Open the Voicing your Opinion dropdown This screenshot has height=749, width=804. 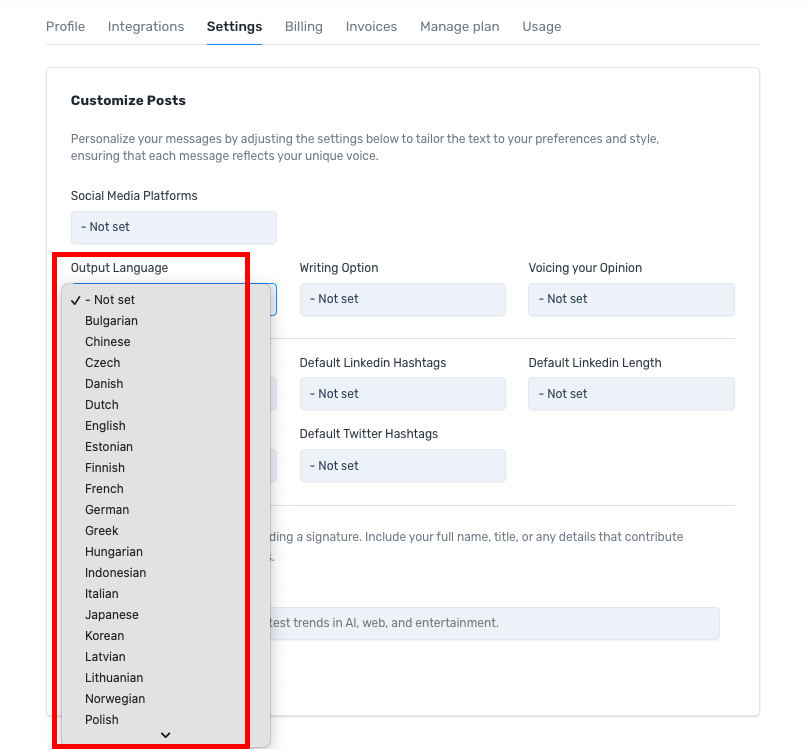(x=631, y=299)
